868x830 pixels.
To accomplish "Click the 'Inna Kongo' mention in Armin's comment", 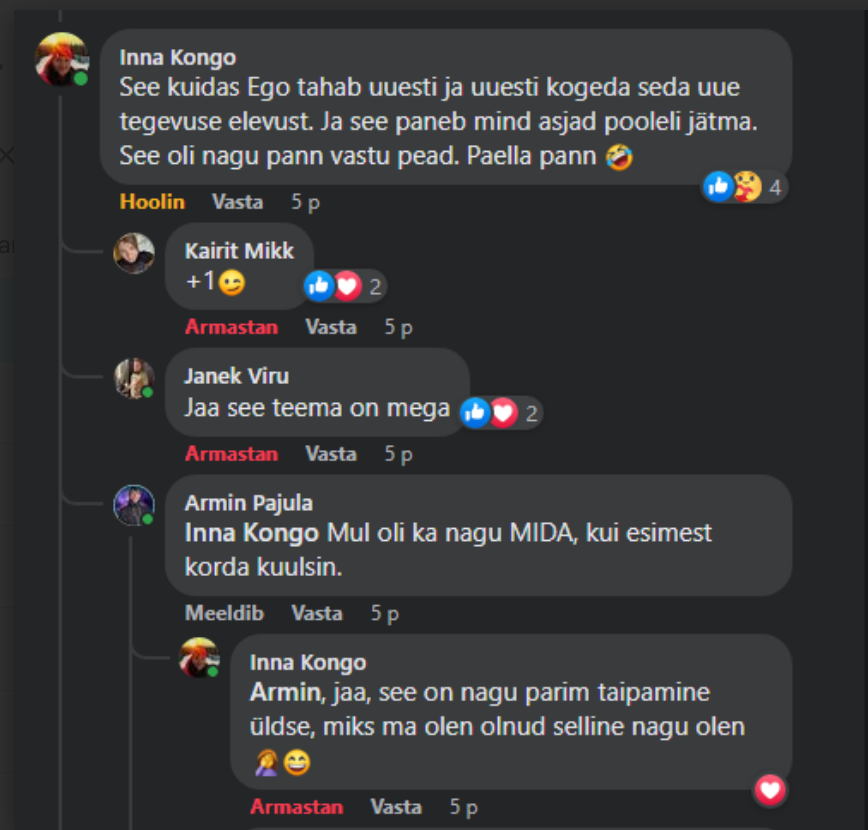I will tap(251, 532).
